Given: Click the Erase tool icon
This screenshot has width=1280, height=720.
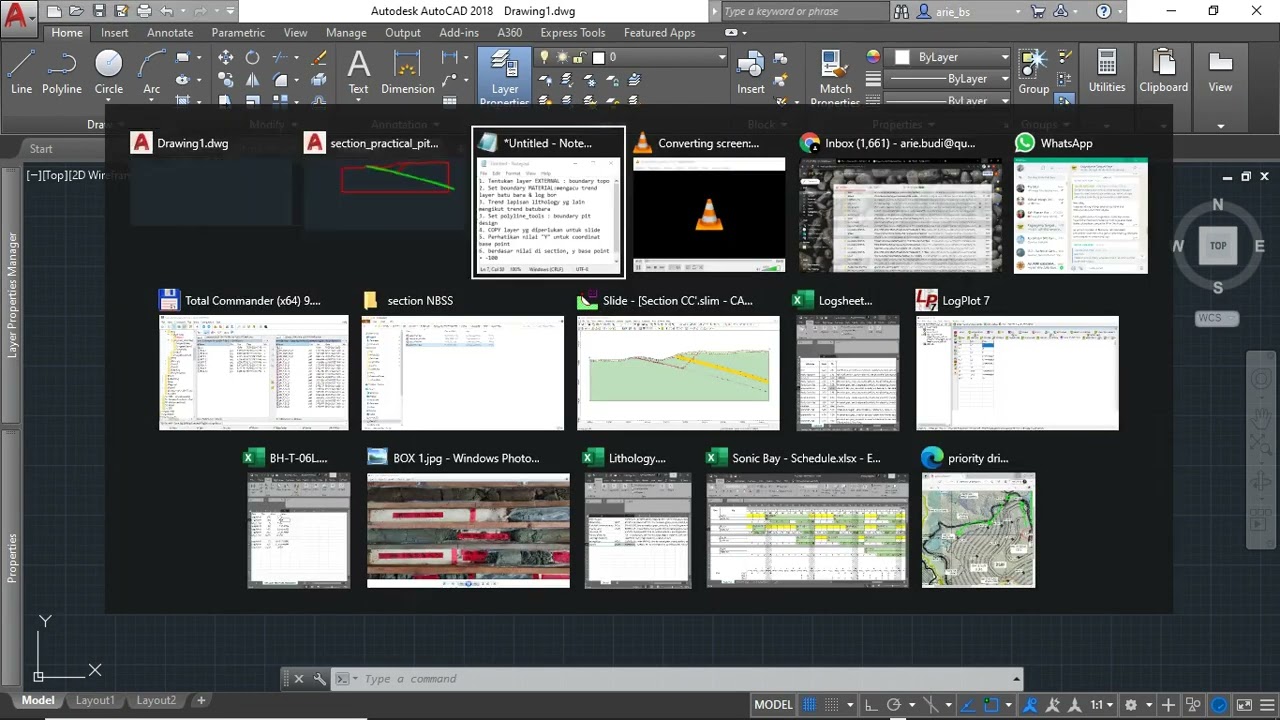Looking at the screenshot, I should point(319,58).
